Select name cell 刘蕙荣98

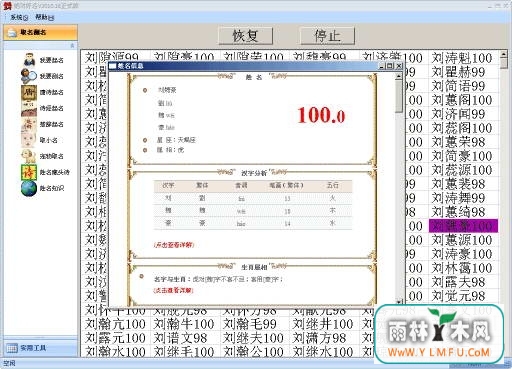pos(463,142)
